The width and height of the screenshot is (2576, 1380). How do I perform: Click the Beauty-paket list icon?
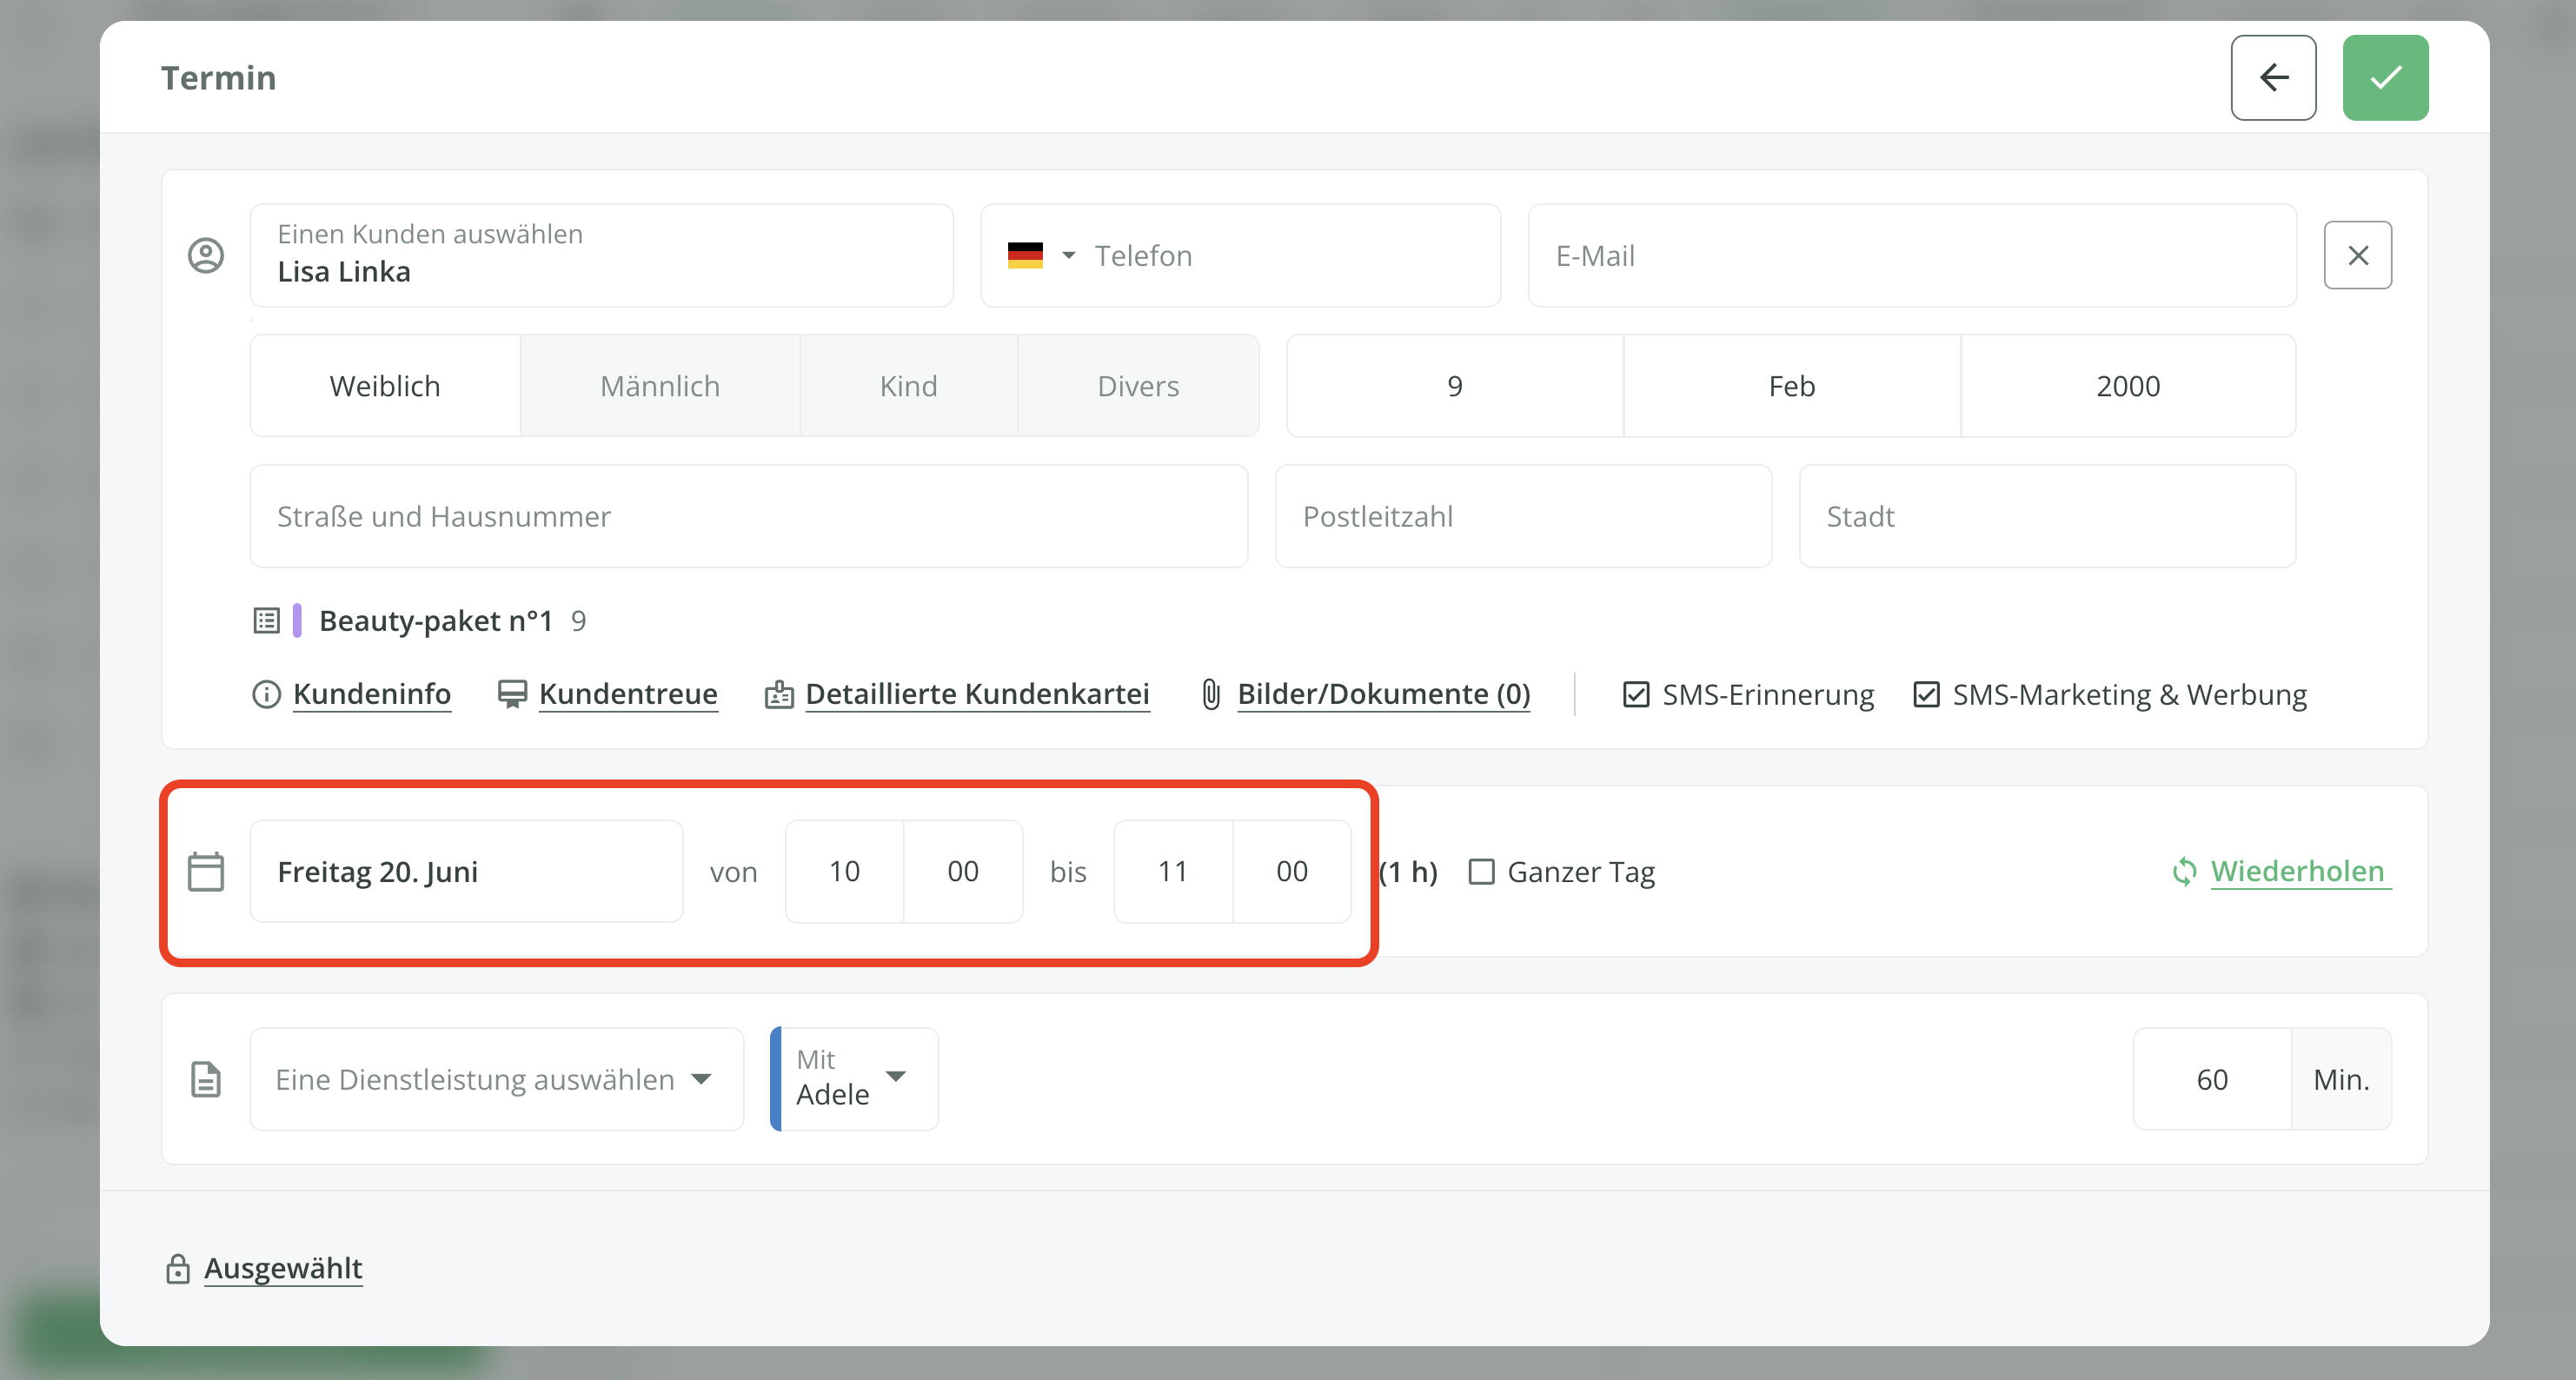[266, 621]
